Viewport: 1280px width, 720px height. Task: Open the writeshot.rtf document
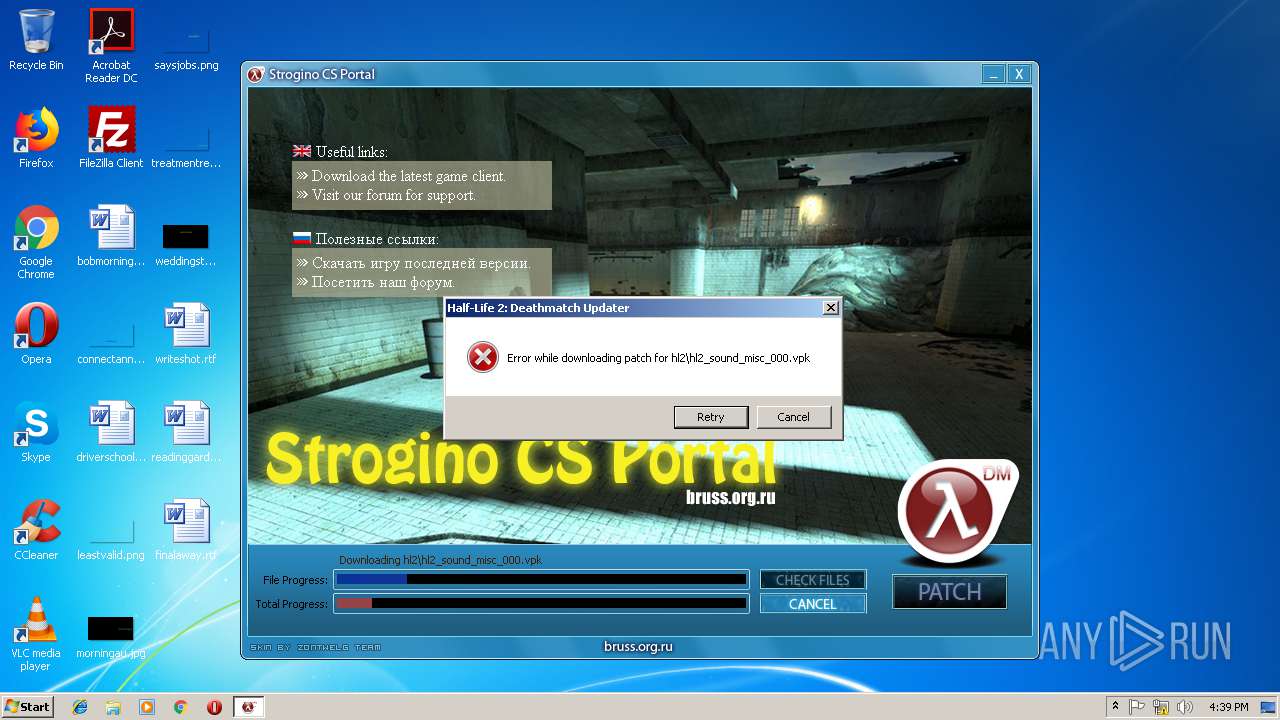tap(186, 334)
